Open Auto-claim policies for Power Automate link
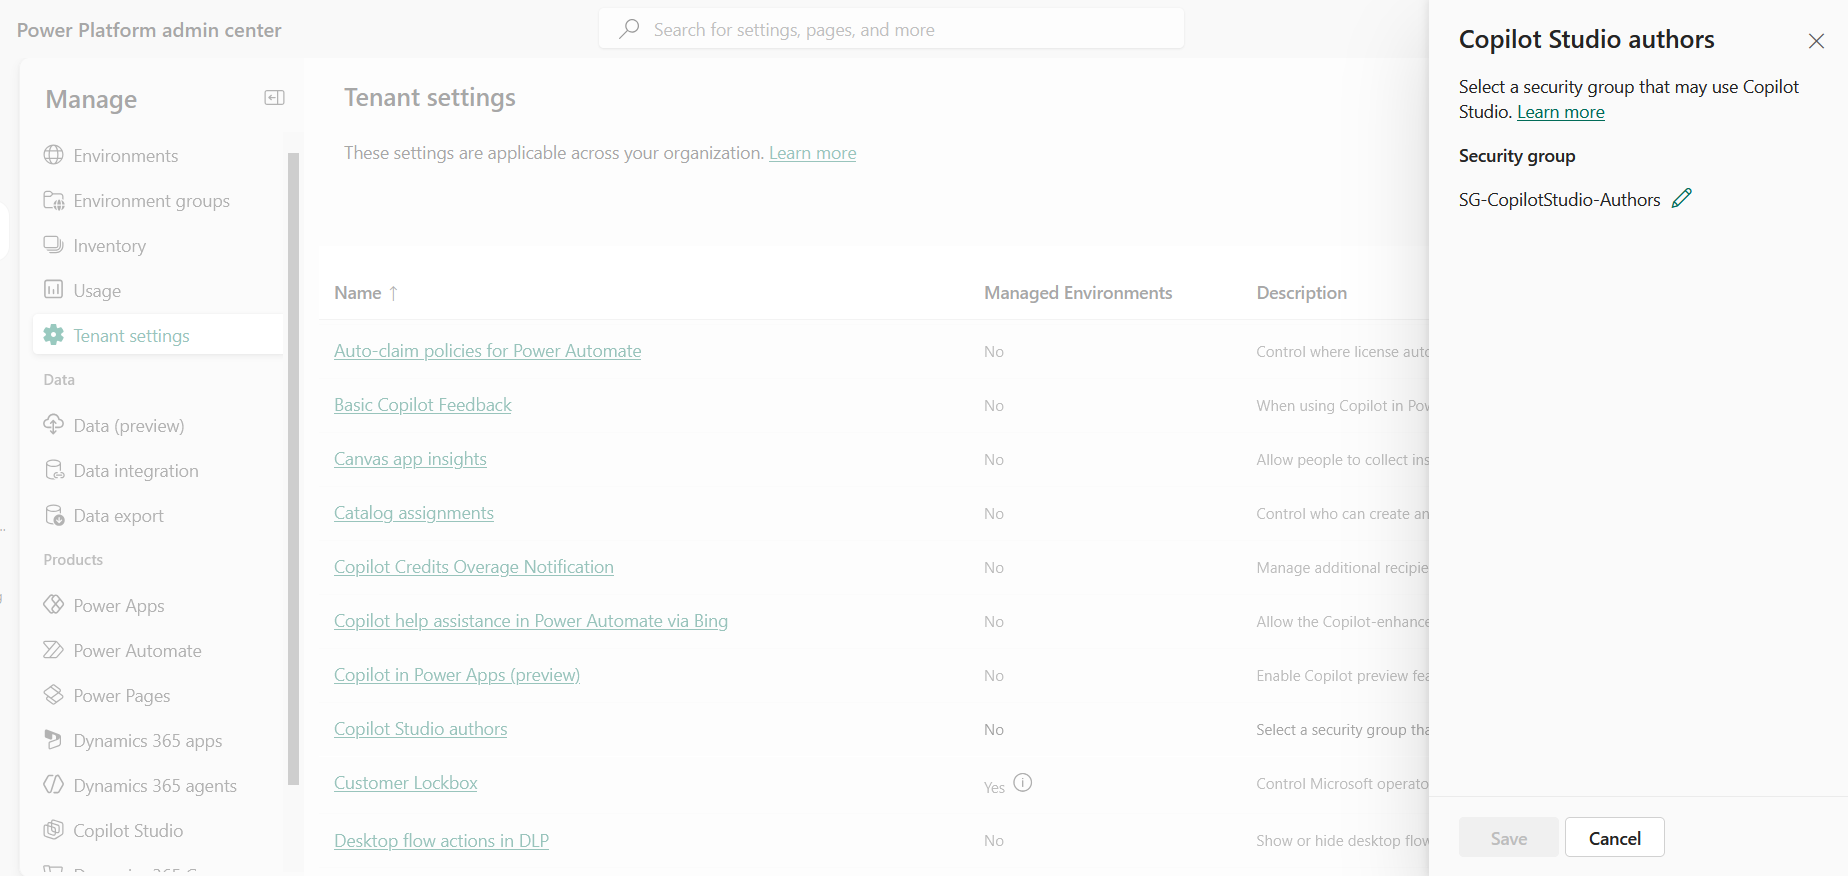Image resolution: width=1848 pixels, height=876 pixels. (x=488, y=351)
